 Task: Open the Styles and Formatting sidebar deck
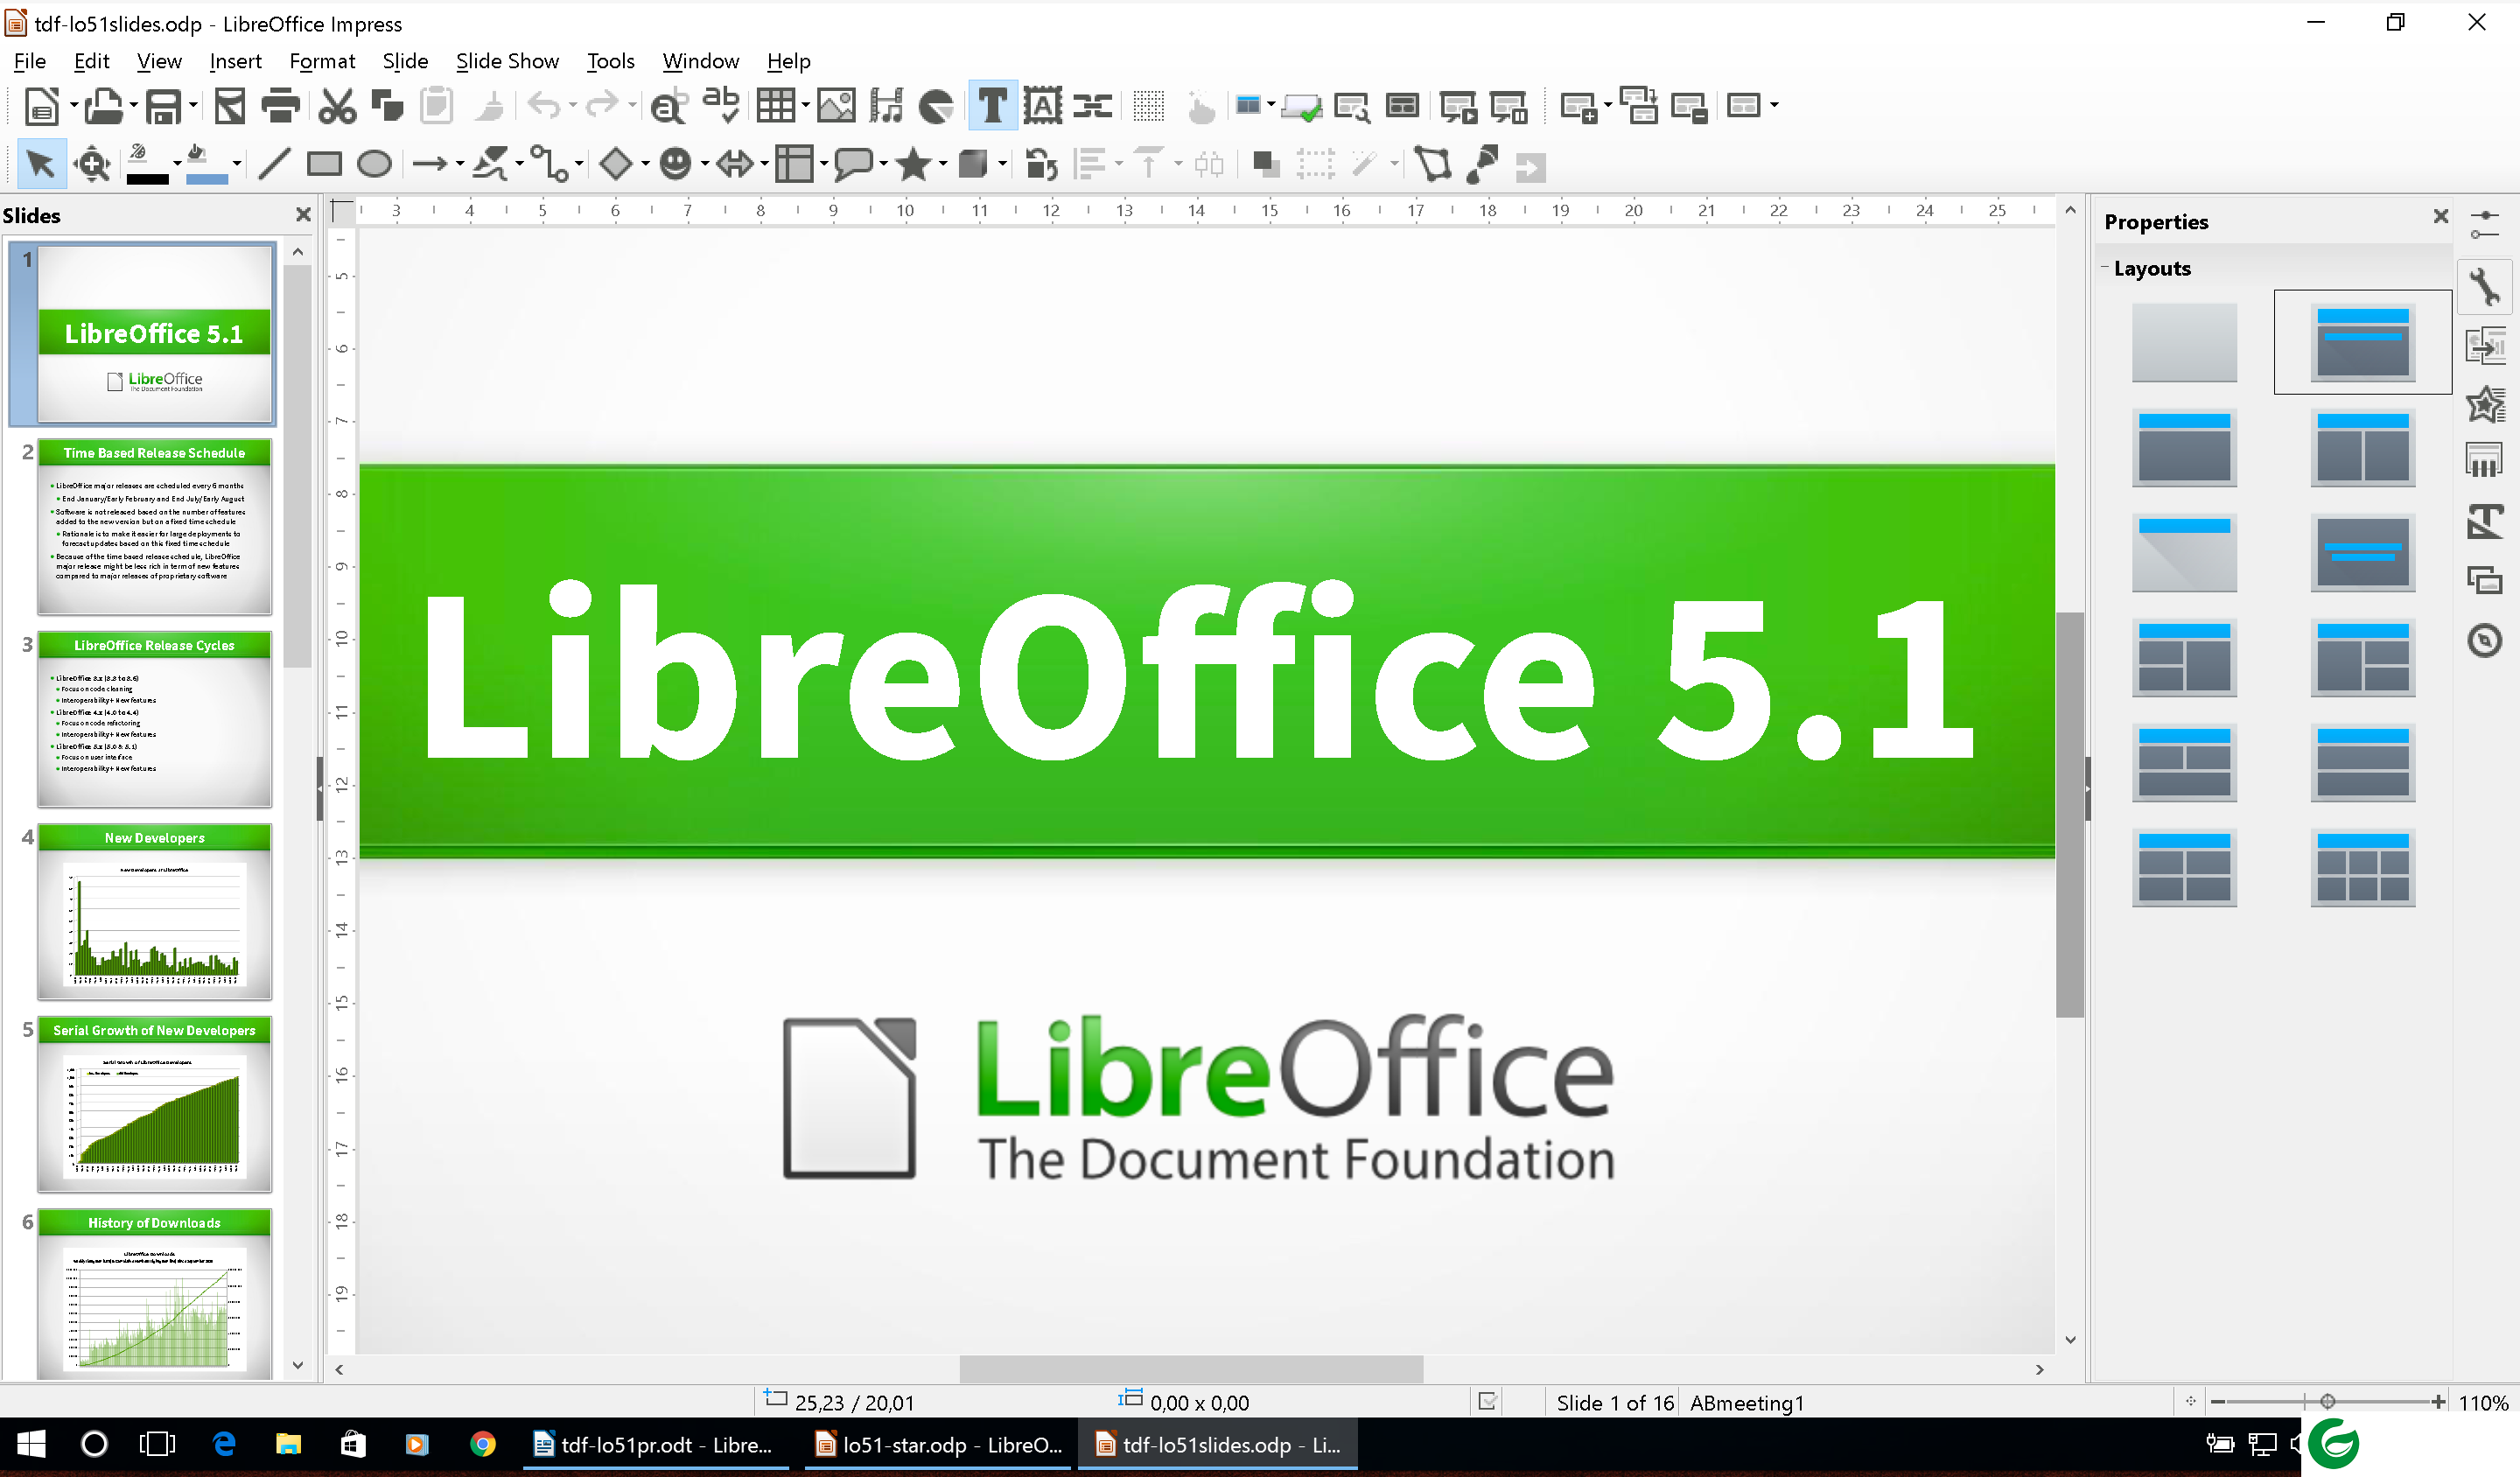(2485, 522)
